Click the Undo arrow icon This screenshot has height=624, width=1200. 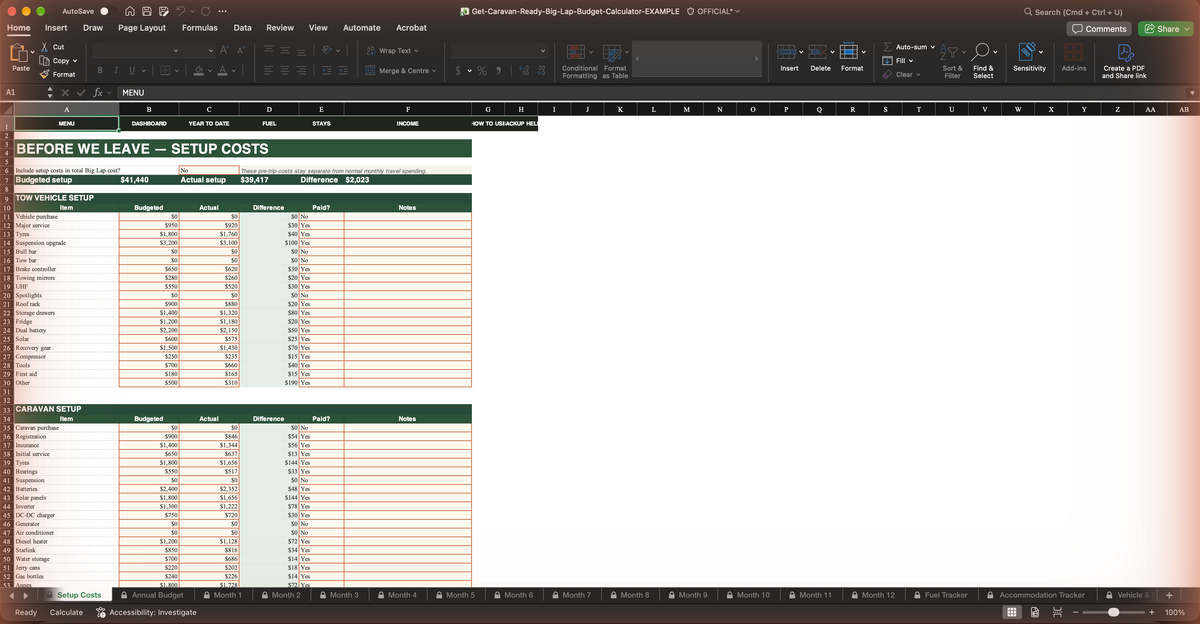[181, 11]
